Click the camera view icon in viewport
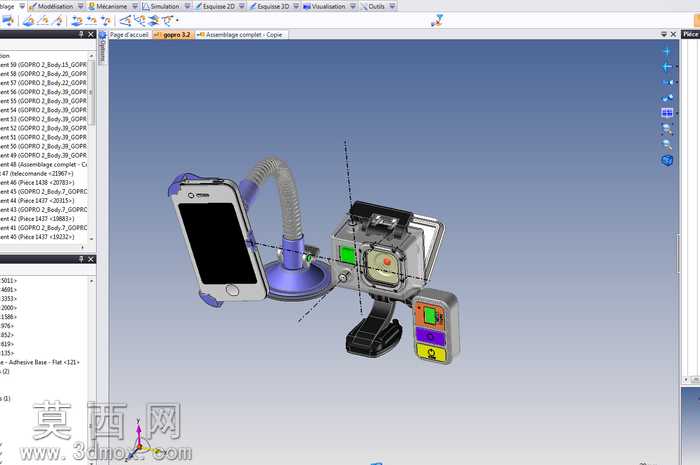The image size is (700, 465). (668, 83)
